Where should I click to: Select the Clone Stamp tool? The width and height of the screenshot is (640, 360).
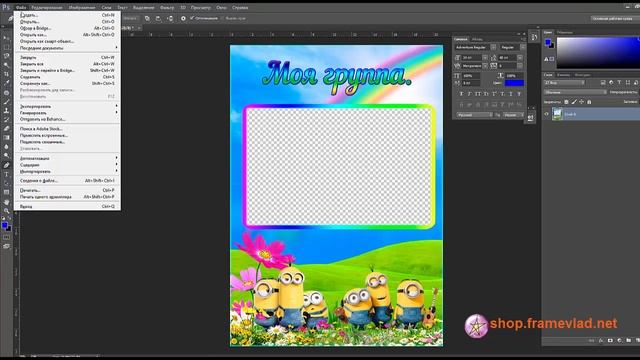[6, 111]
